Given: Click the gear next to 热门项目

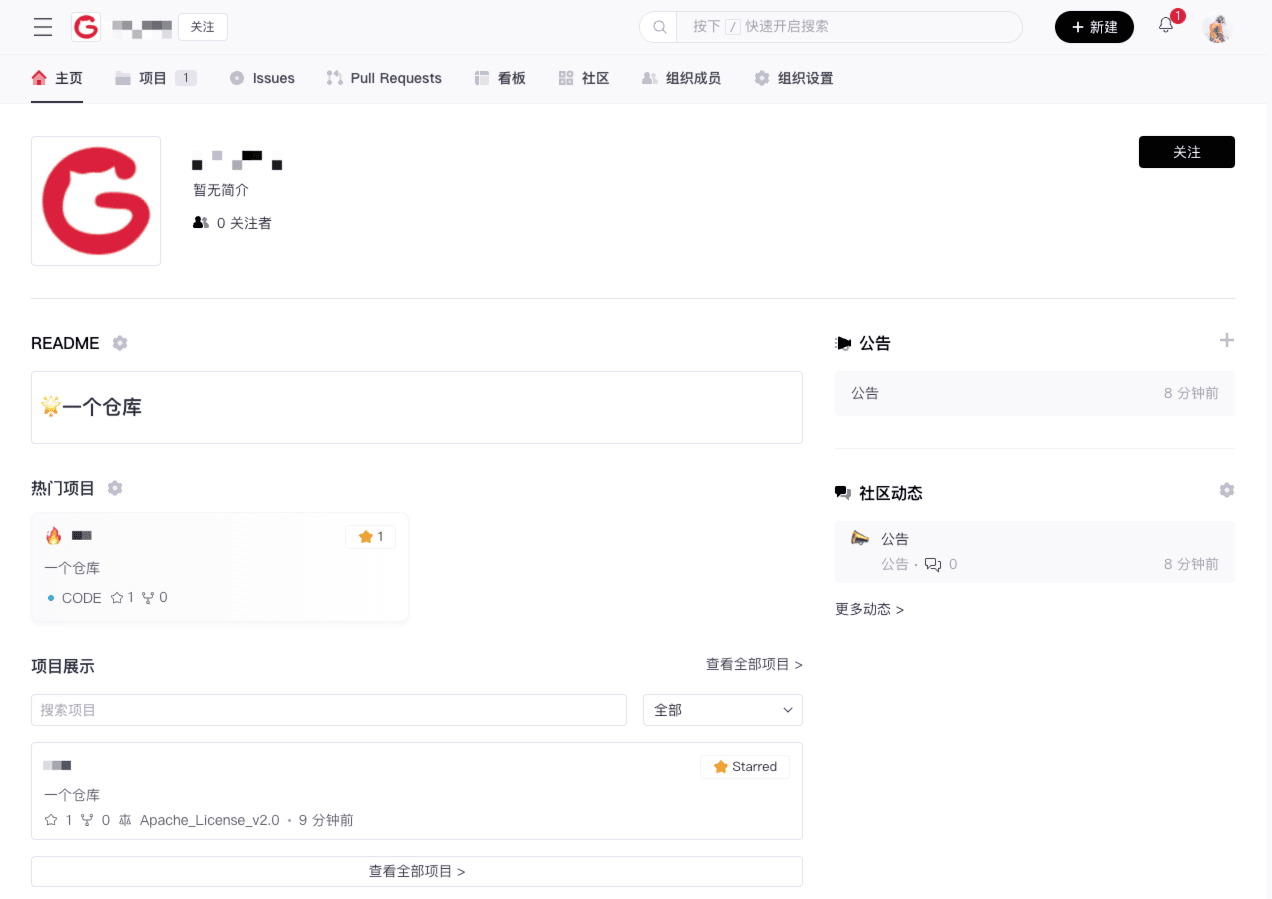Looking at the screenshot, I should coord(115,488).
